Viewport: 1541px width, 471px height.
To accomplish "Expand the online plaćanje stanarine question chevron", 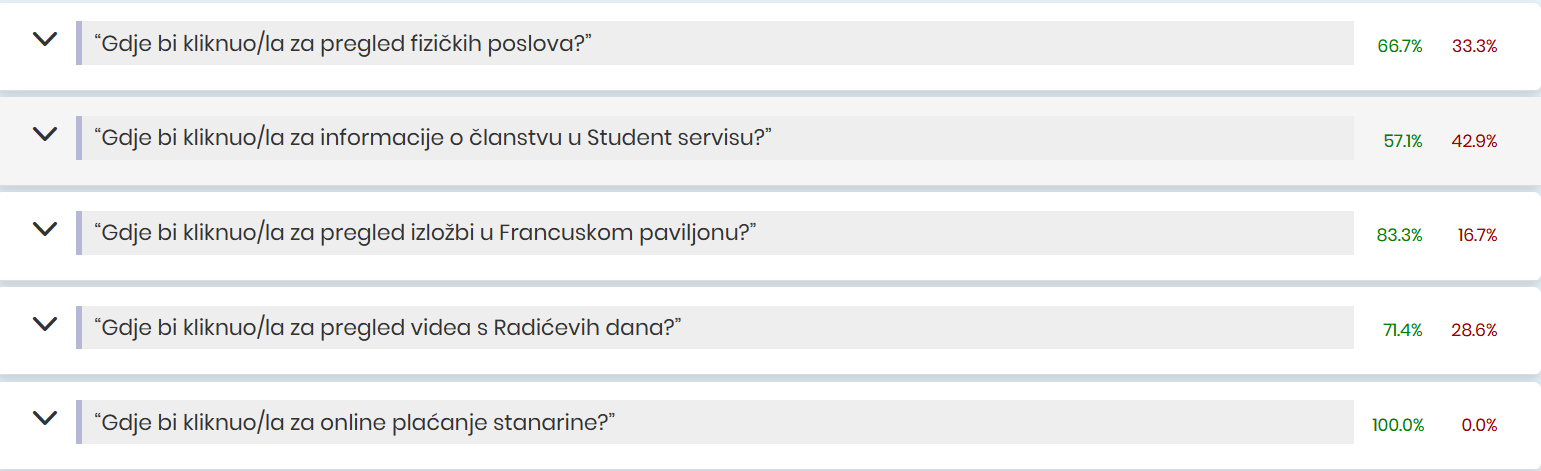I will (x=44, y=419).
